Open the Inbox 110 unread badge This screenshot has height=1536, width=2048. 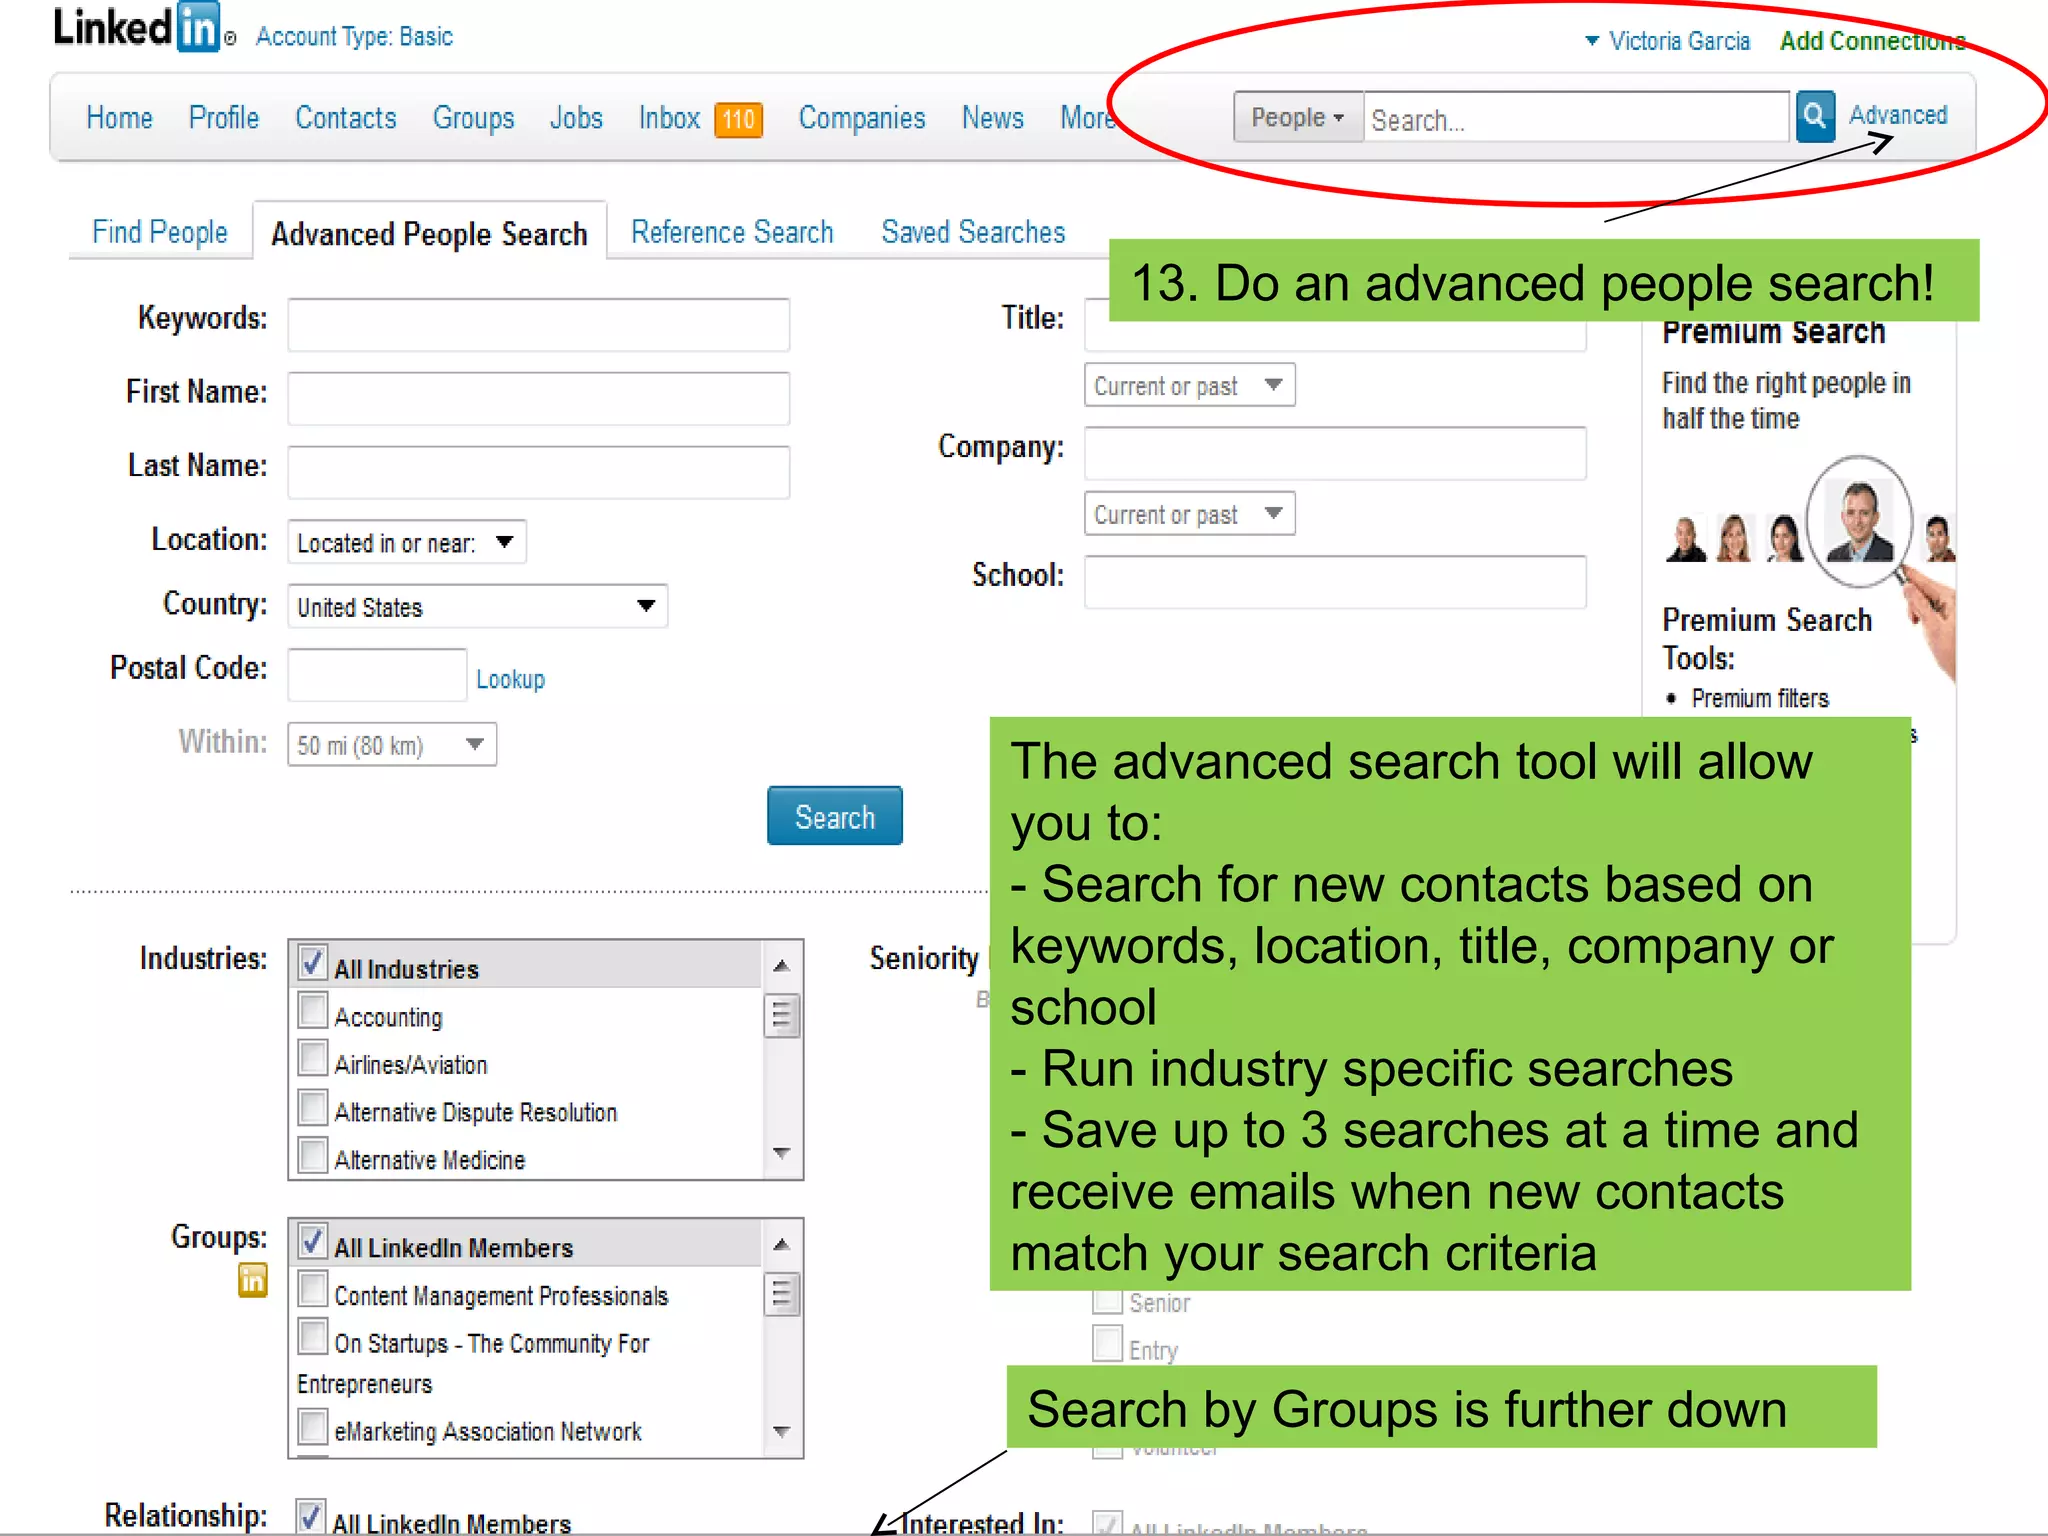[x=738, y=120]
